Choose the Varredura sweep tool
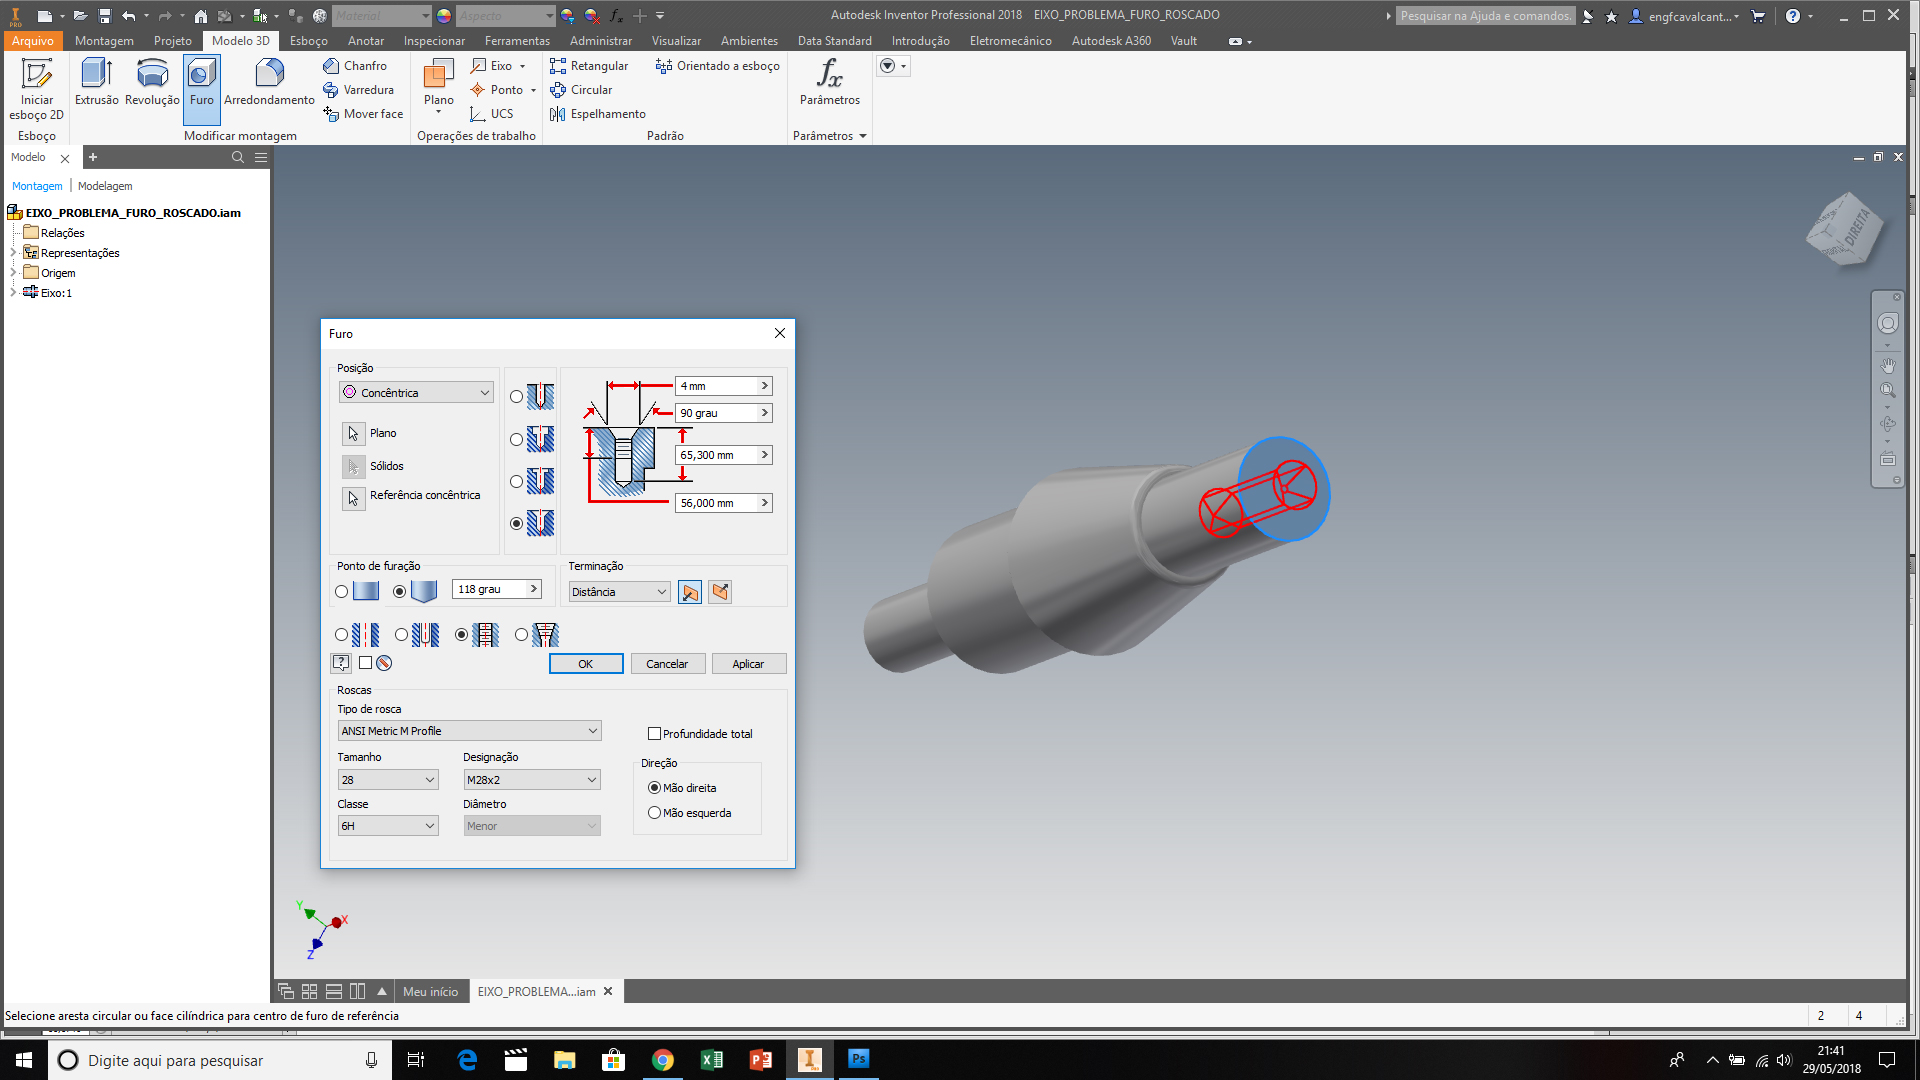 click(x=358, y=90)
